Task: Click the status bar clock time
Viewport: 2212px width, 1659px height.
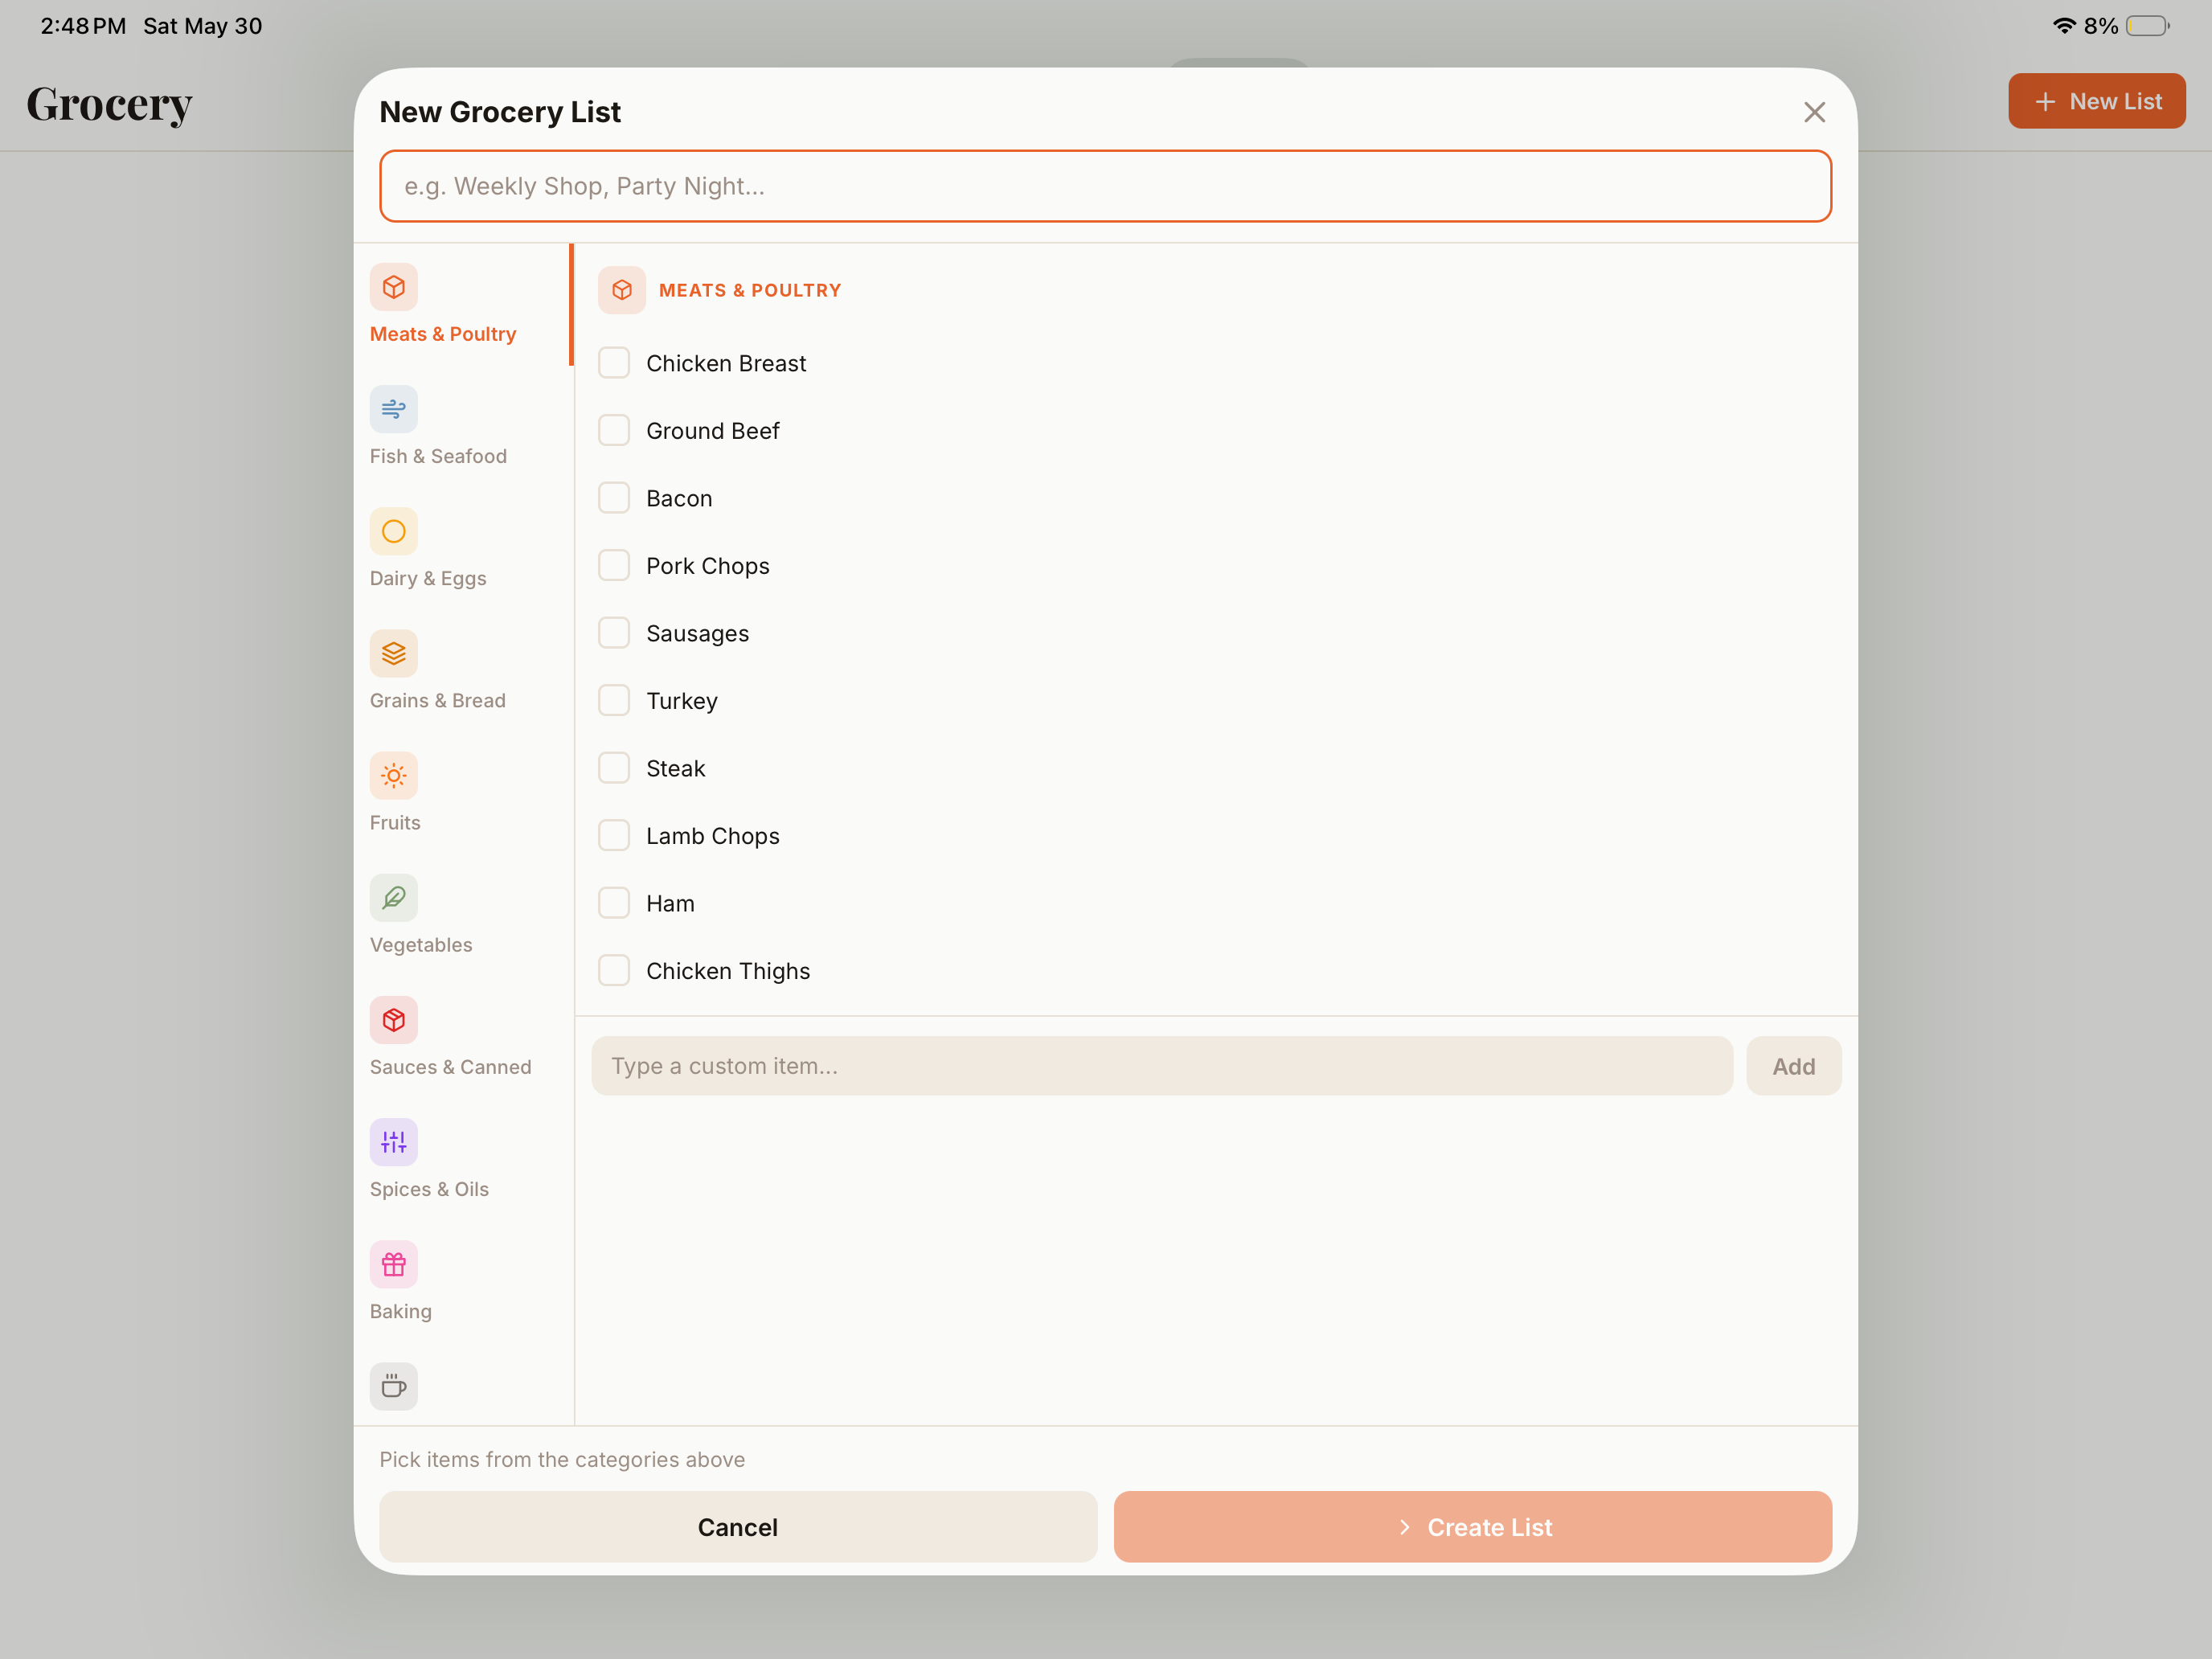Action: (x=83, y=26)
